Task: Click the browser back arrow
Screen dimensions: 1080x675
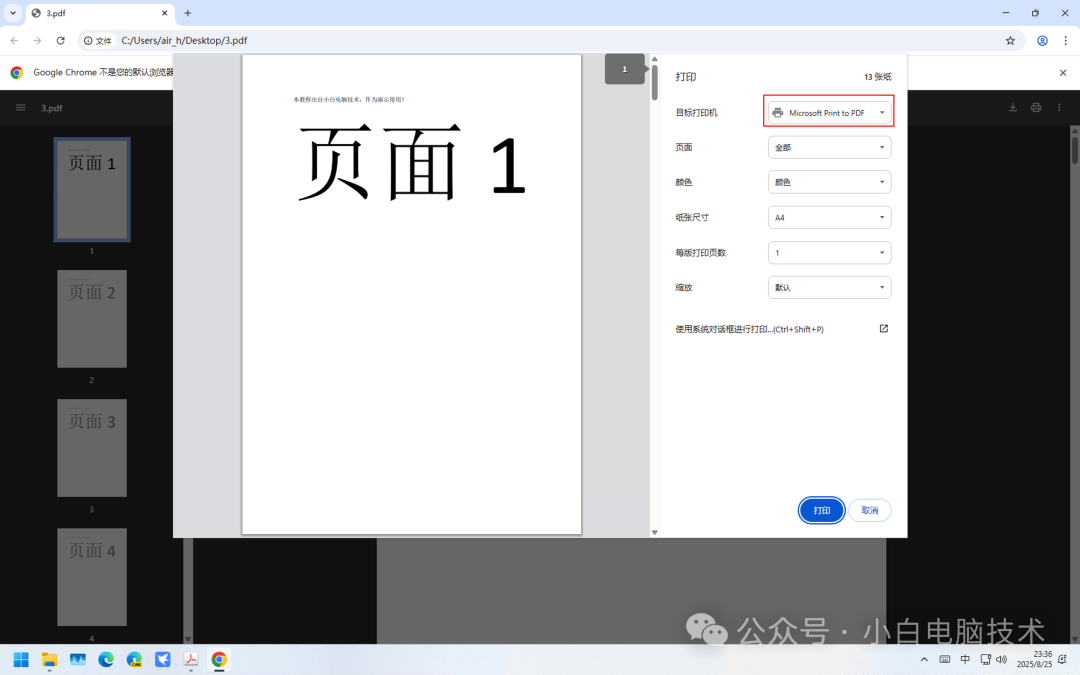Action: pyautogui.click(x=14, y=41)
